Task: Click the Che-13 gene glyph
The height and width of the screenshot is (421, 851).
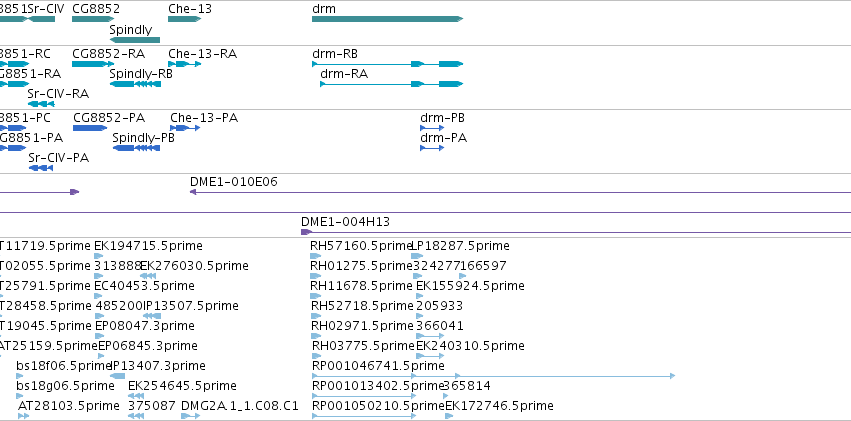Action: tap(185, 19)
